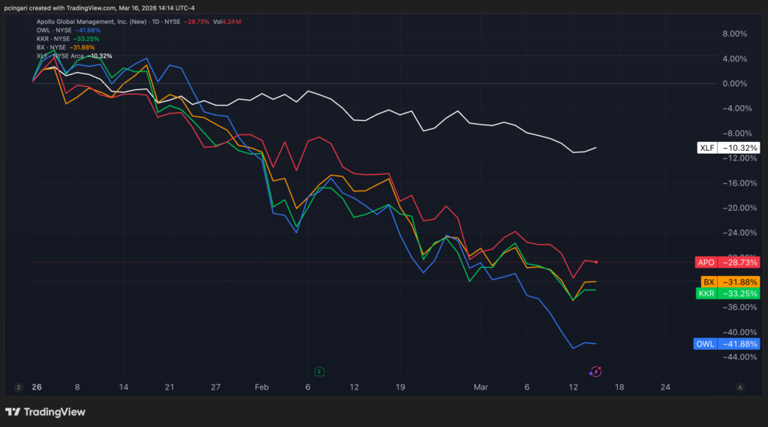Click the 'Feb' date axis label
This screenshot has width=768, height=427.
pos(262,387)
